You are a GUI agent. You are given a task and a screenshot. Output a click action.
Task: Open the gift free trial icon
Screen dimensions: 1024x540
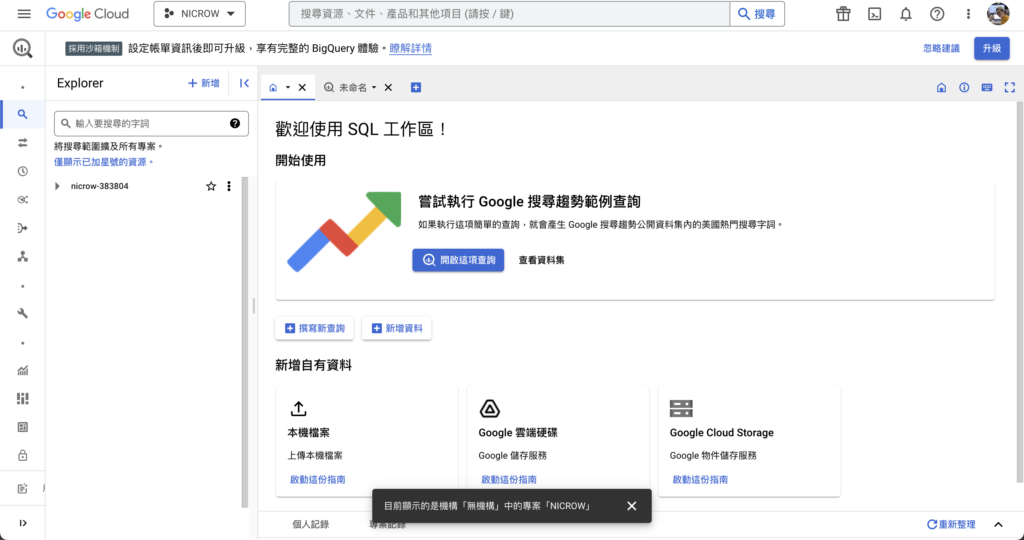coord(843,14)
